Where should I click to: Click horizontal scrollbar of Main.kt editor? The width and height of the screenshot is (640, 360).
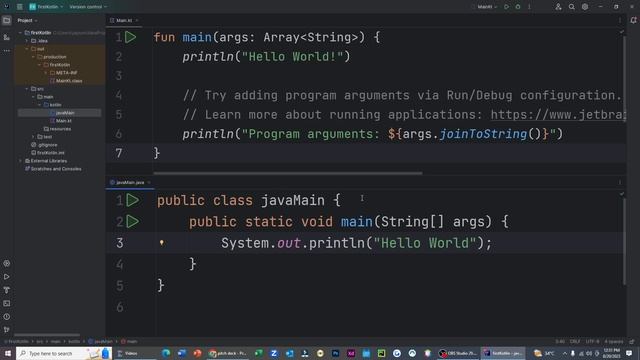point(288,173)
